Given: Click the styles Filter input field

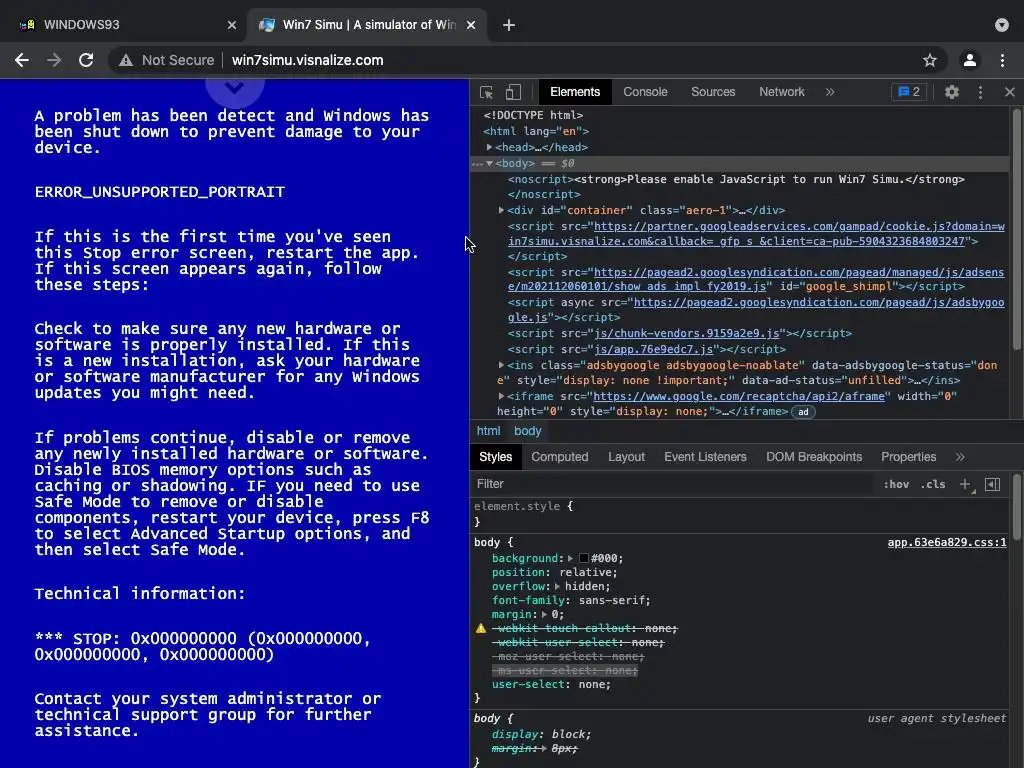Looking at the screenshot, I should click(x=673, y=484).
